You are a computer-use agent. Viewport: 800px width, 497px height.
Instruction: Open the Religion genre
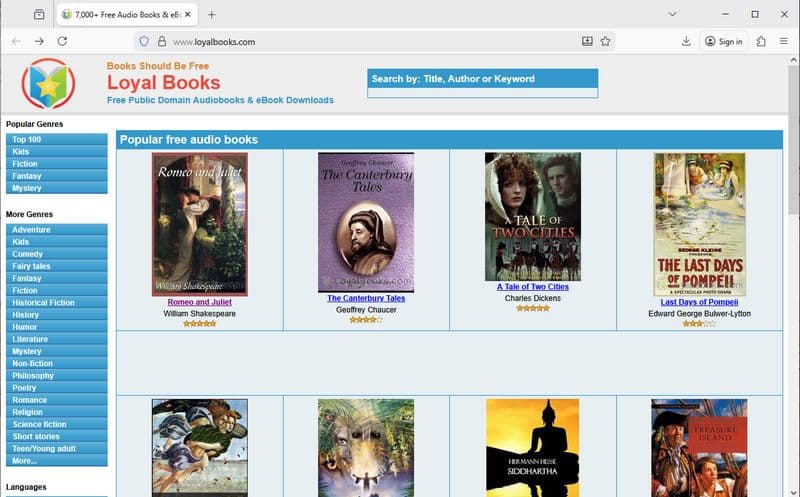pos(57,412)
